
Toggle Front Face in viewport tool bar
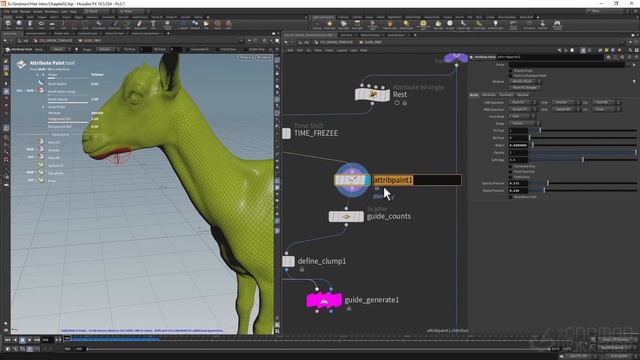(217, 49)
